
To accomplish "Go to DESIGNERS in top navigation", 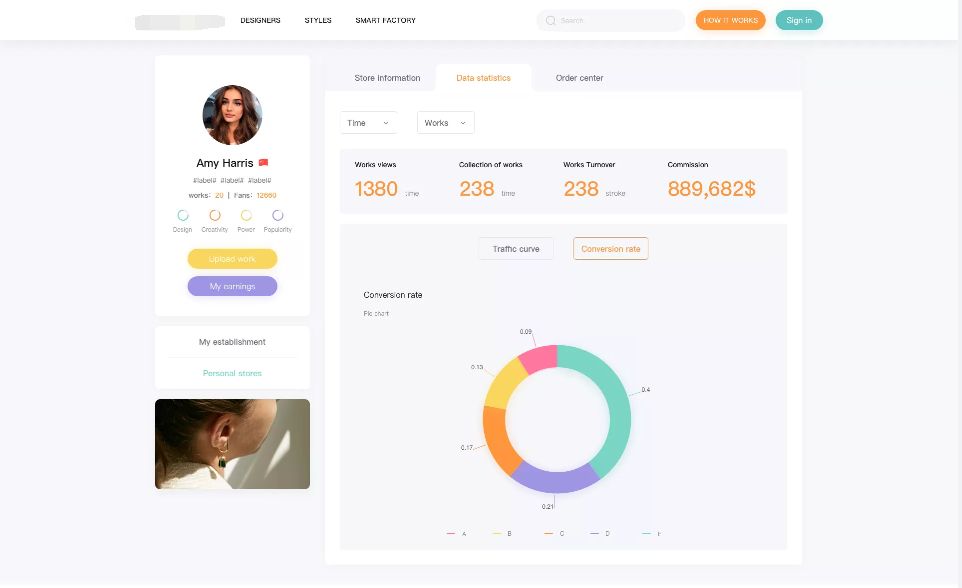I will click(260, 20).
